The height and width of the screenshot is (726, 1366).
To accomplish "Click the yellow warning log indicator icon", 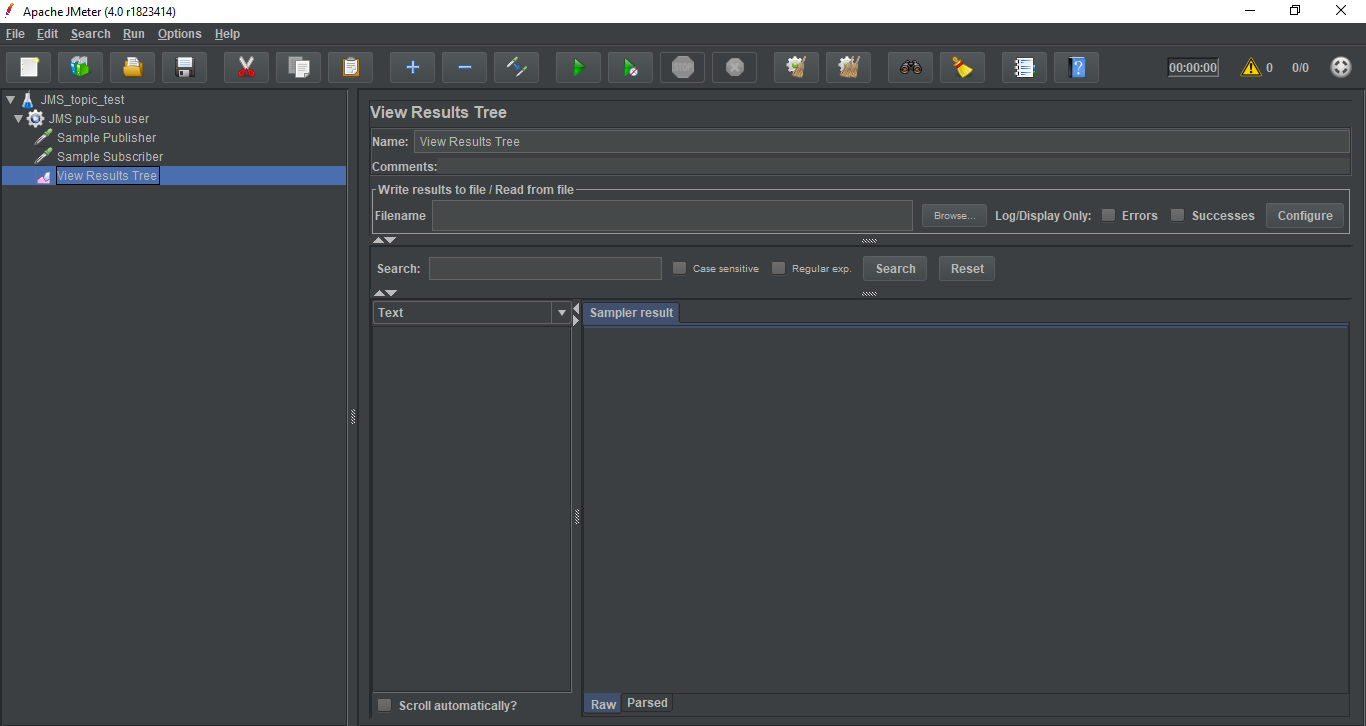I will pyautogui.click(x=1250, y=68).
